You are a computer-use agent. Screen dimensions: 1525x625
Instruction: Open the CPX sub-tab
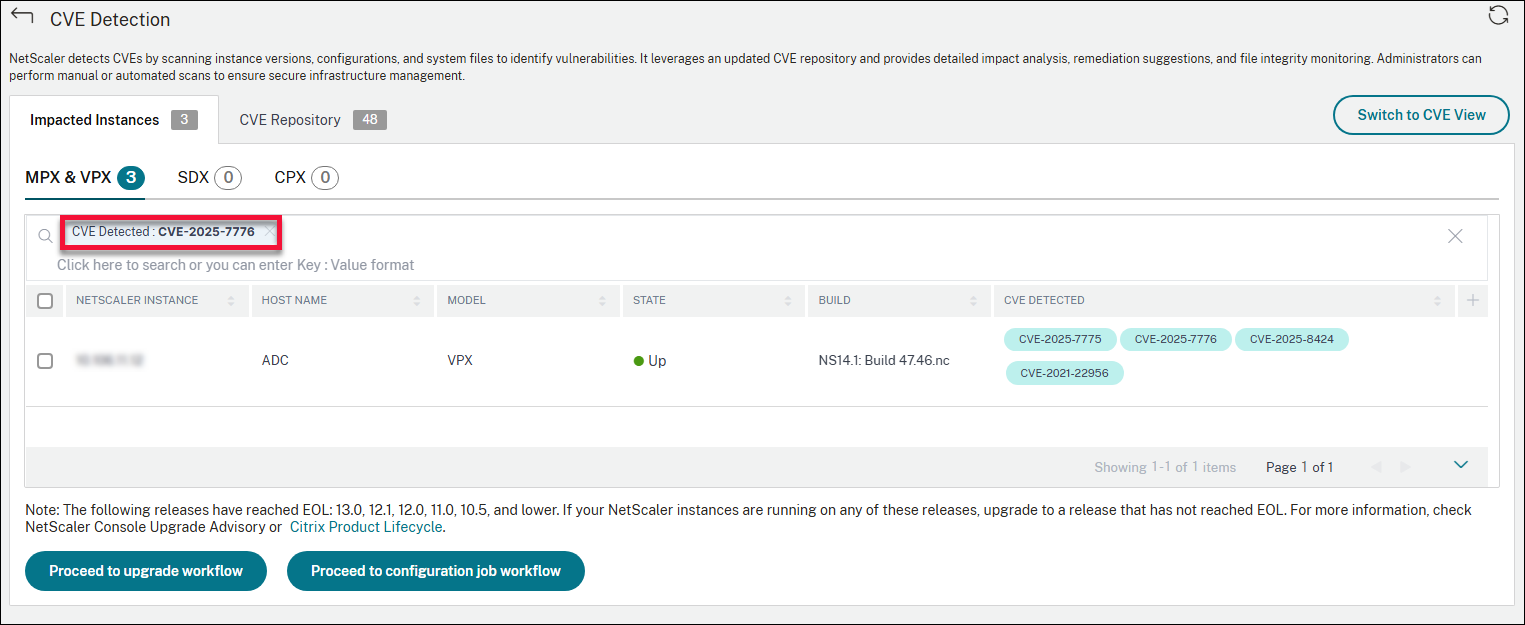click(x=306, y=178)
